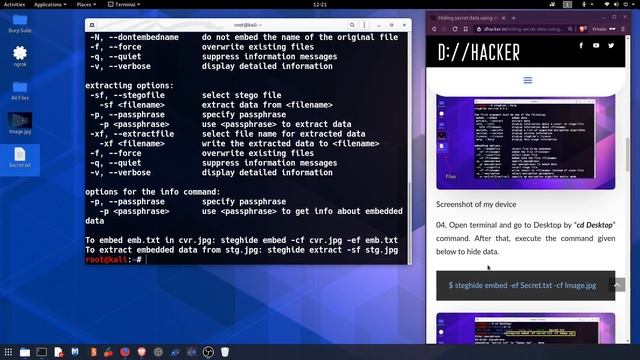Open the ngrok desktop icon
Viewport: 640px width, 360px height.
tap(20, 56)
